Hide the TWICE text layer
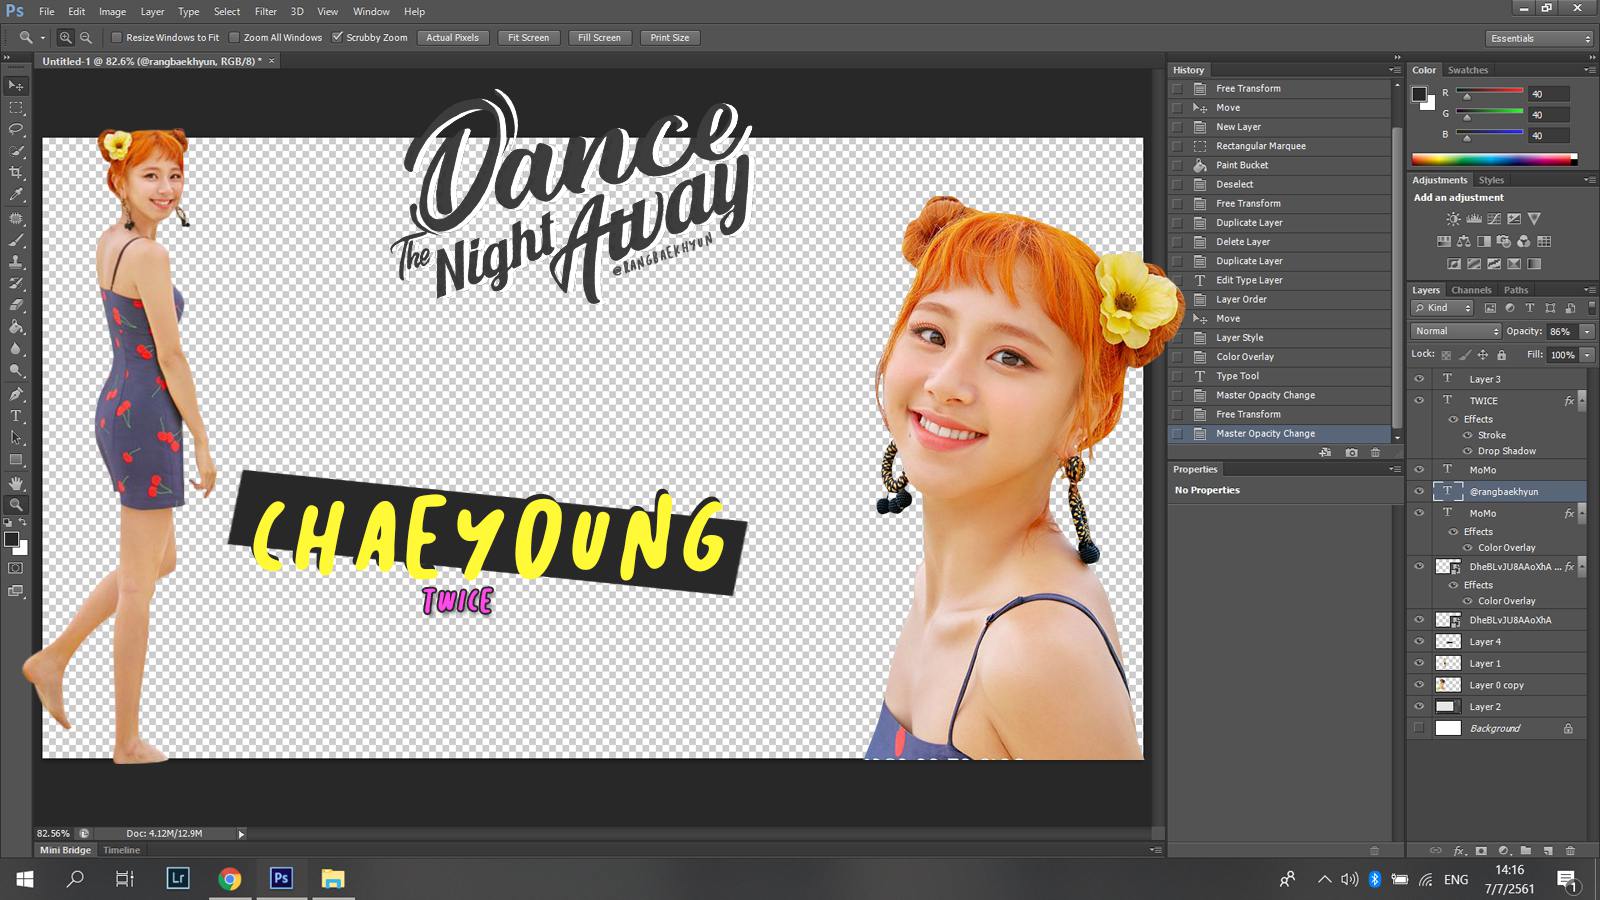1600x900 pixels. click(x=1418, y=400)
